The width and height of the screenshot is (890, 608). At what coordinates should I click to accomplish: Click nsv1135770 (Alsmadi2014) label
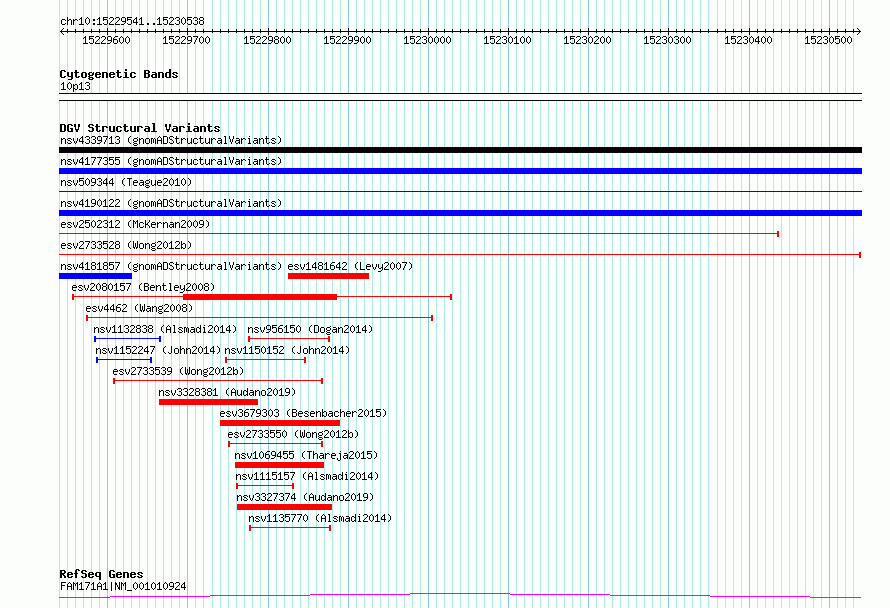tap(320, 518)
